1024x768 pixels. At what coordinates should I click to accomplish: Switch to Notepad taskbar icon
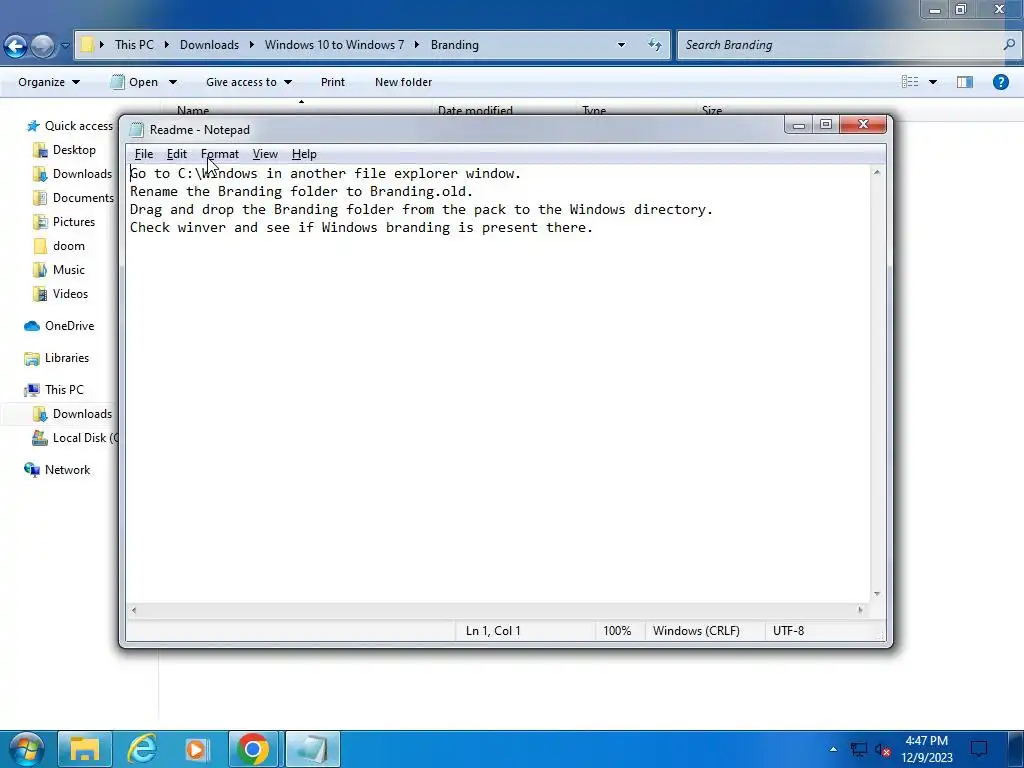[313, 749]
